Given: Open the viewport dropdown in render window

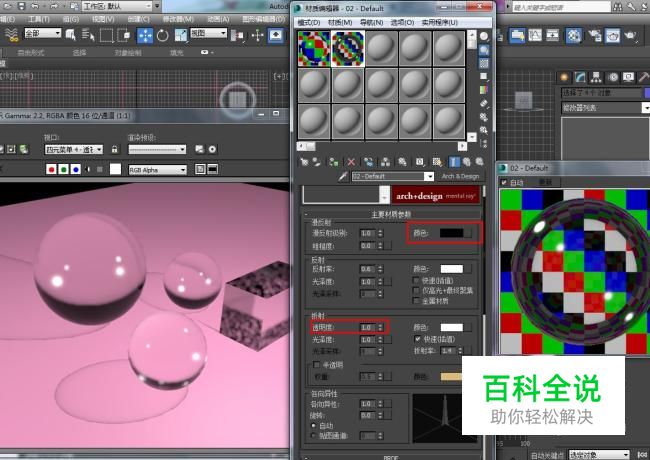Looking at the screenshot, I should (x=74, y=149).
